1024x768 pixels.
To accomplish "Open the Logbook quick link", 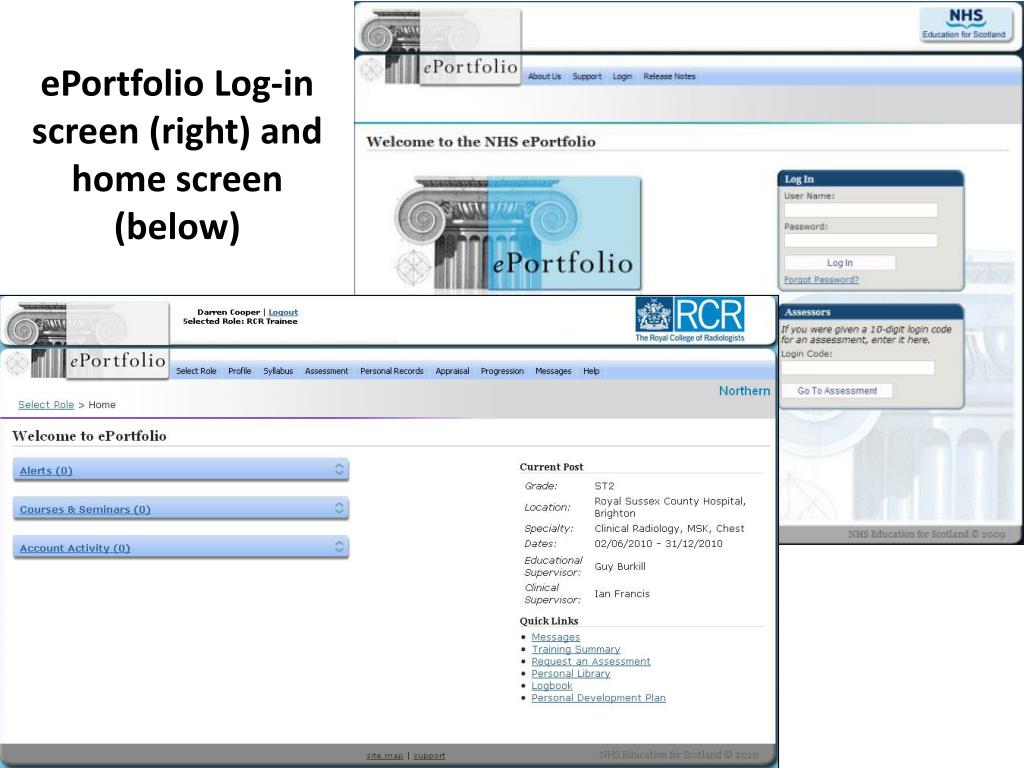I will pyautogui.click(x=552, y=686).
